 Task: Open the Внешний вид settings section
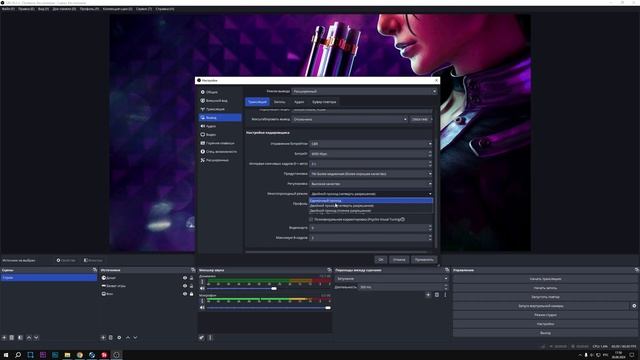[220, 100]
